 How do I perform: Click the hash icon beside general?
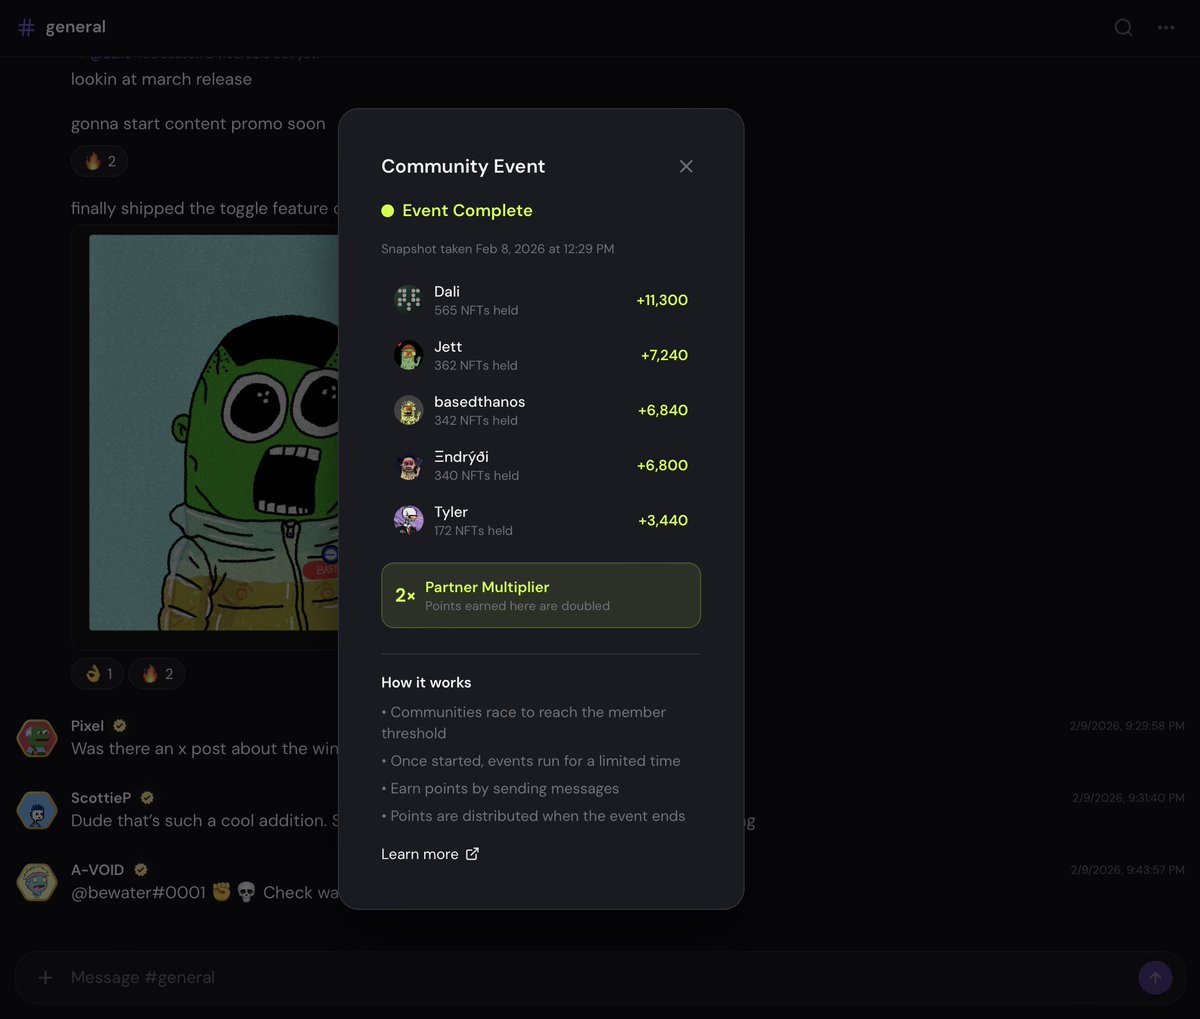(x=27, y=27)
